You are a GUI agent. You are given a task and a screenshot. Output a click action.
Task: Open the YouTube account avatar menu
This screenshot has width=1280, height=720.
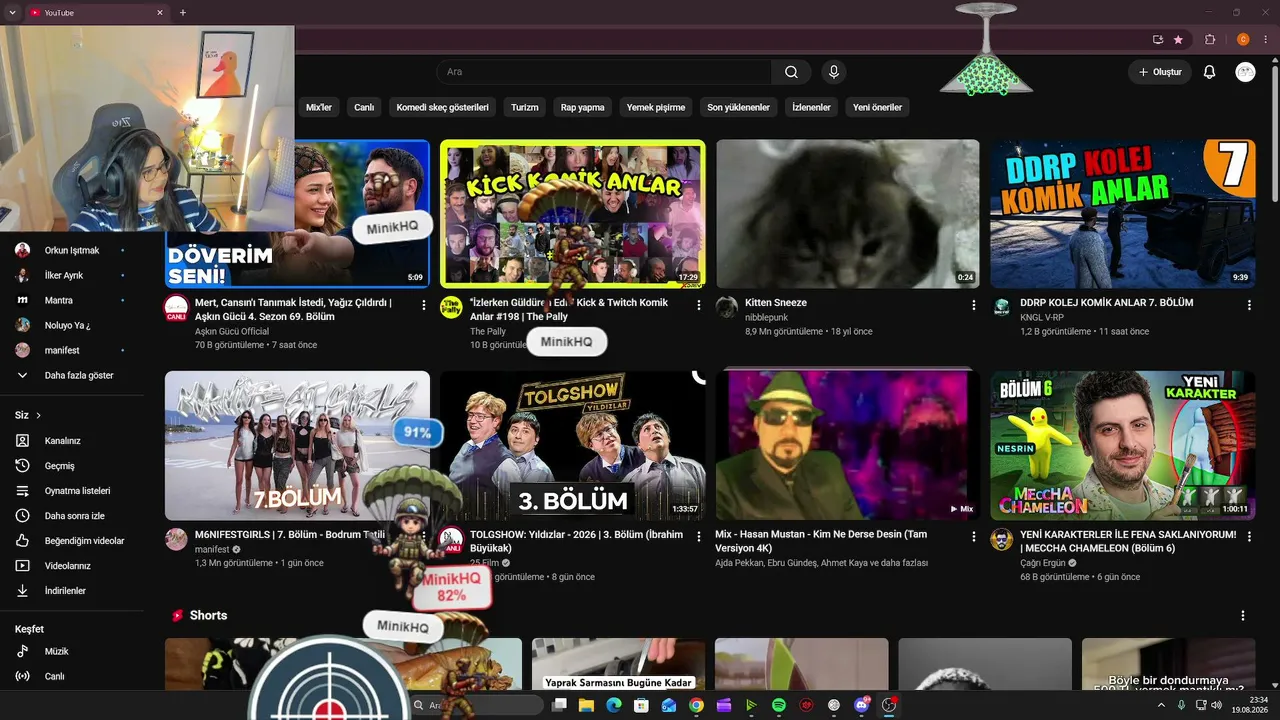click(1245, 72)
